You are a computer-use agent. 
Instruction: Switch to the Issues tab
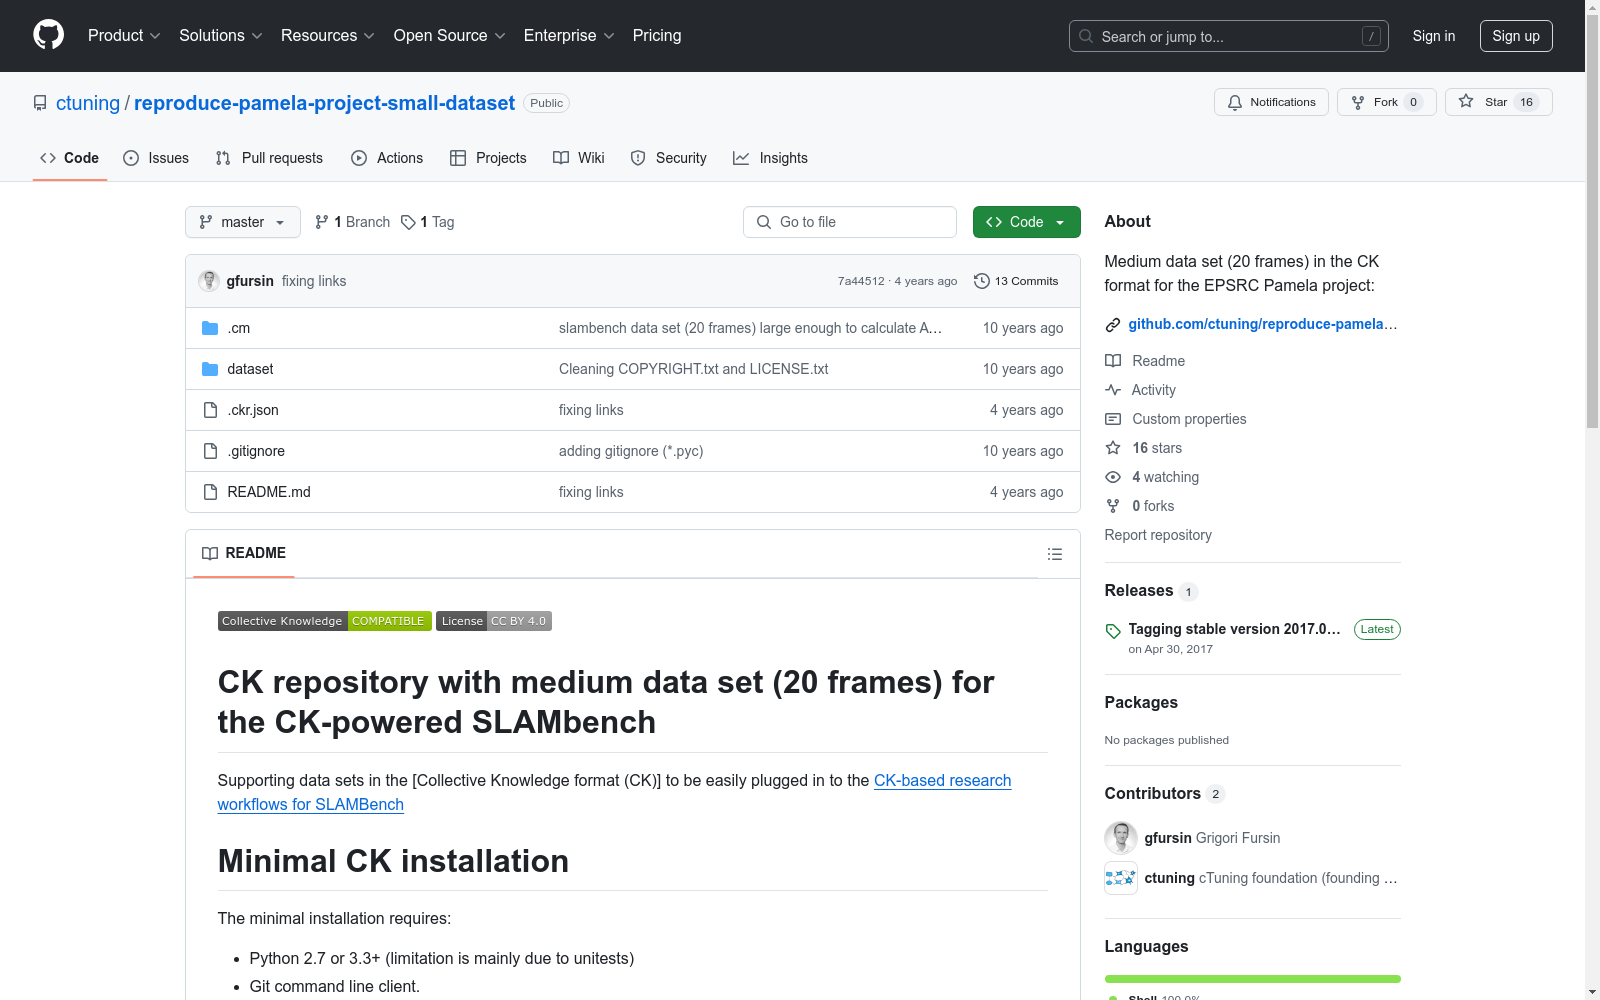pos(156,158)
